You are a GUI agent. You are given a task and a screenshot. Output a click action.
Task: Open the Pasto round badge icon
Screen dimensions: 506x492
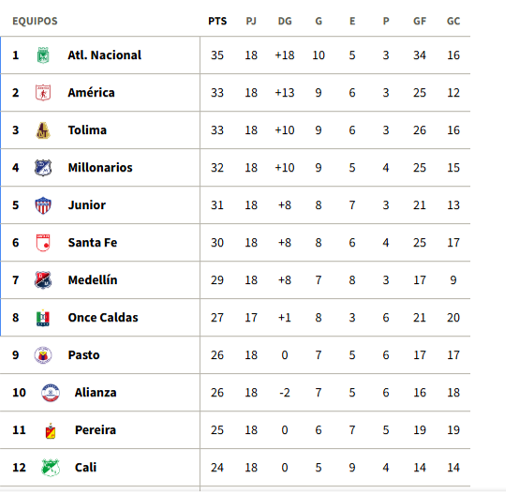click(x=43, y=355)
